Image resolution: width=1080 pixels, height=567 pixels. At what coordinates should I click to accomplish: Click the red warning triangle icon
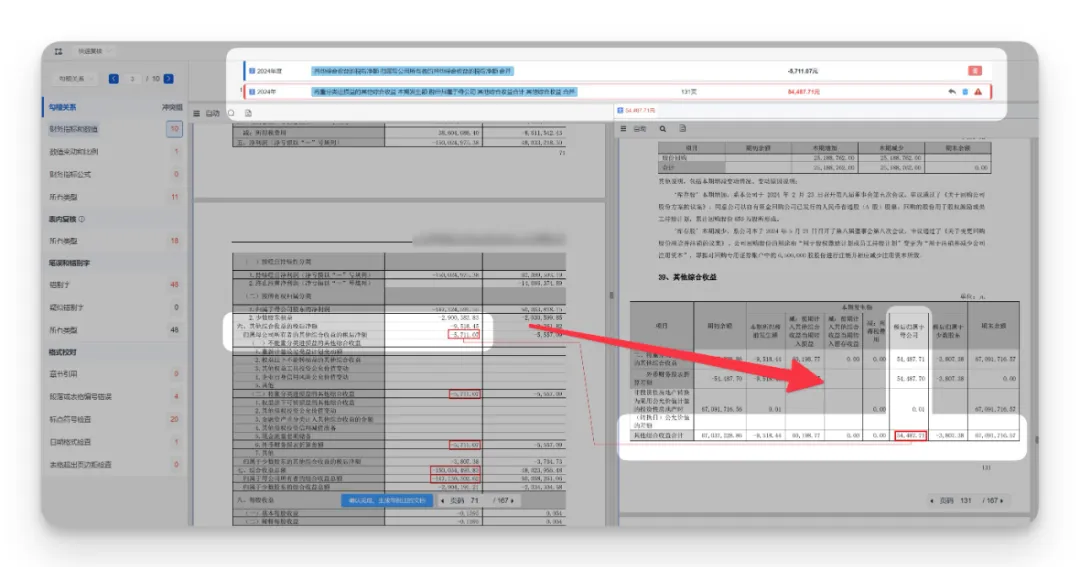978,92
